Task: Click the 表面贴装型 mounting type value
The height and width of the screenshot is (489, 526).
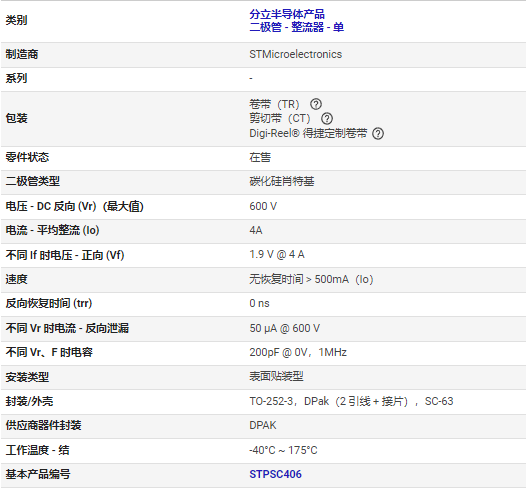Action: pos(276,376)
